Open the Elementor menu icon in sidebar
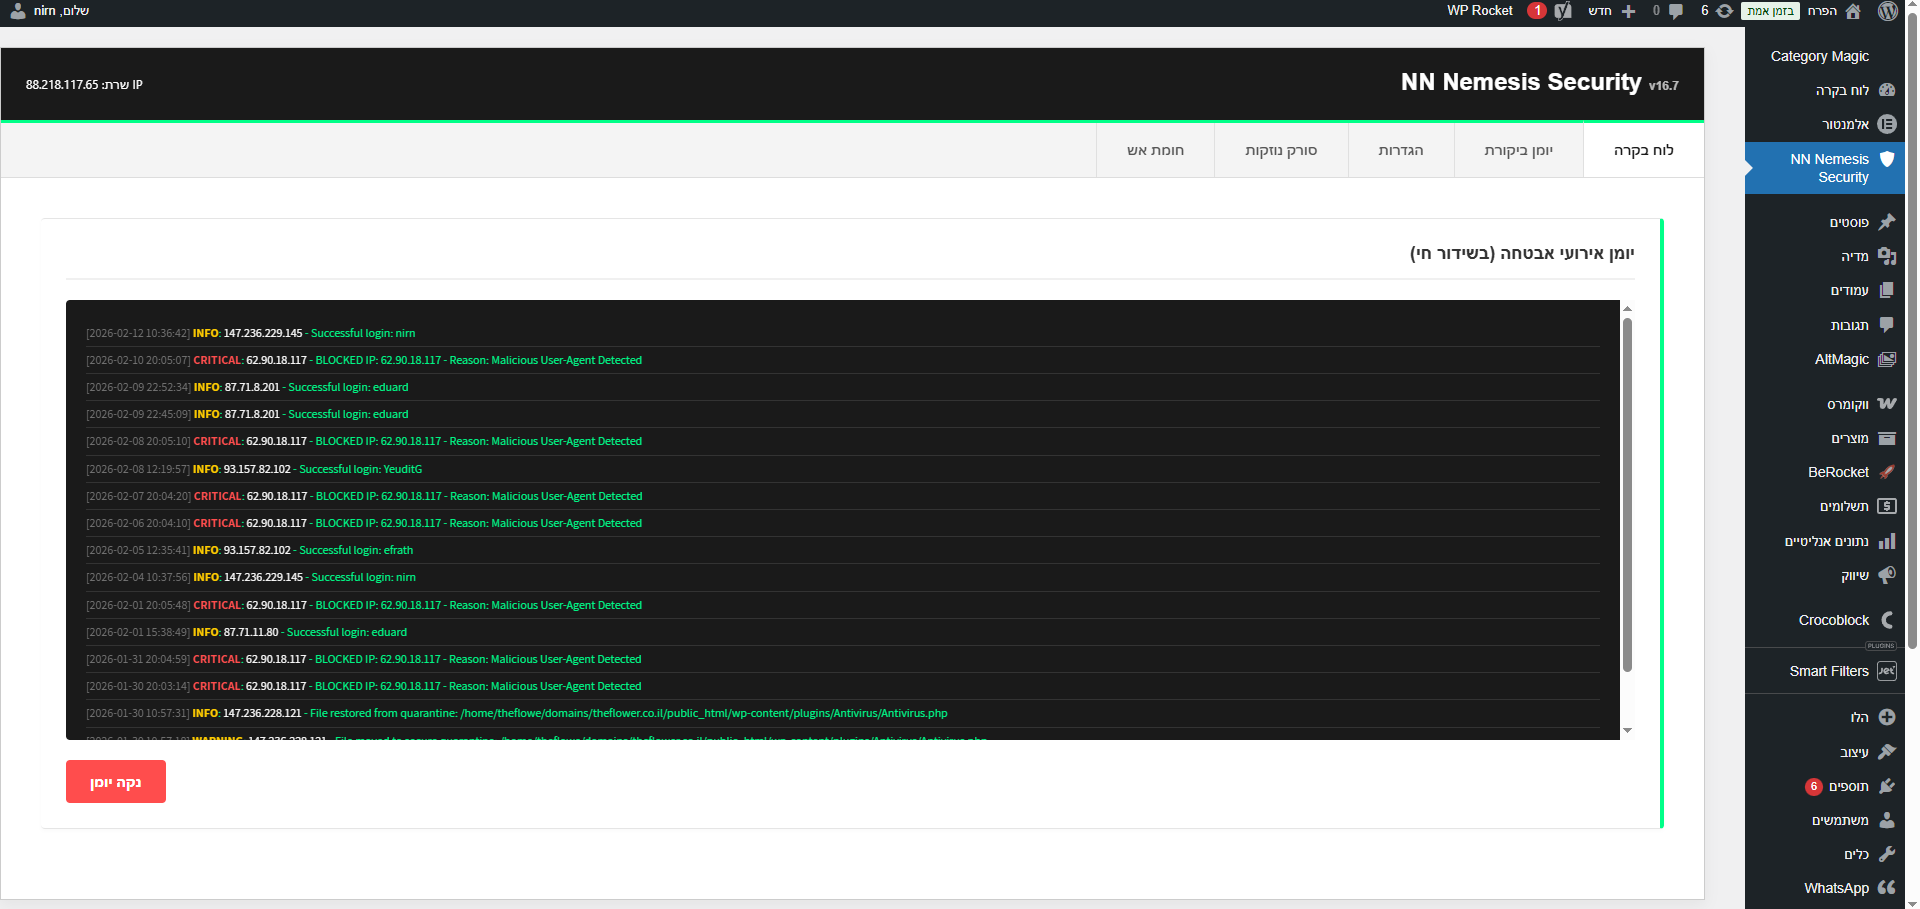The width and height of the screenshot is (1920, 909). point(1886,124)
